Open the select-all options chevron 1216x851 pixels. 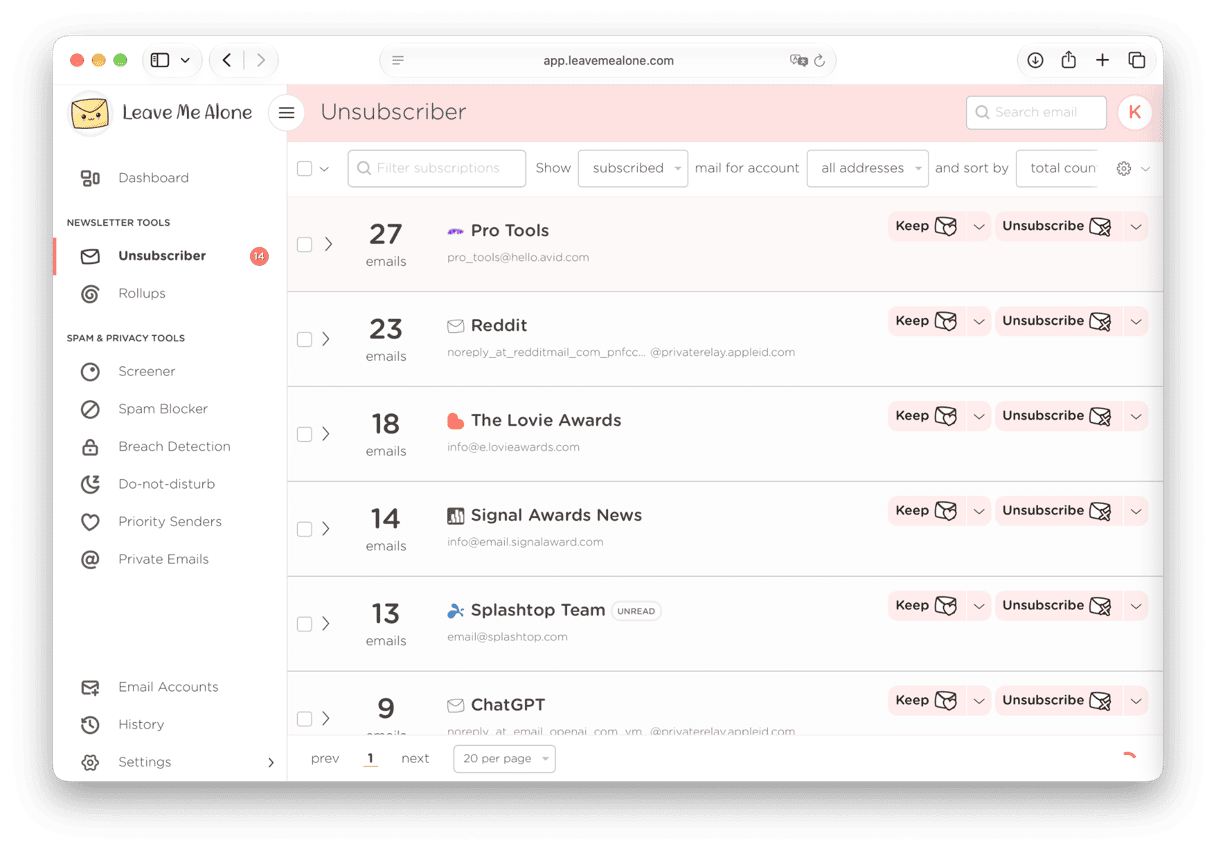pyautogui.click(x=324, y=169)
